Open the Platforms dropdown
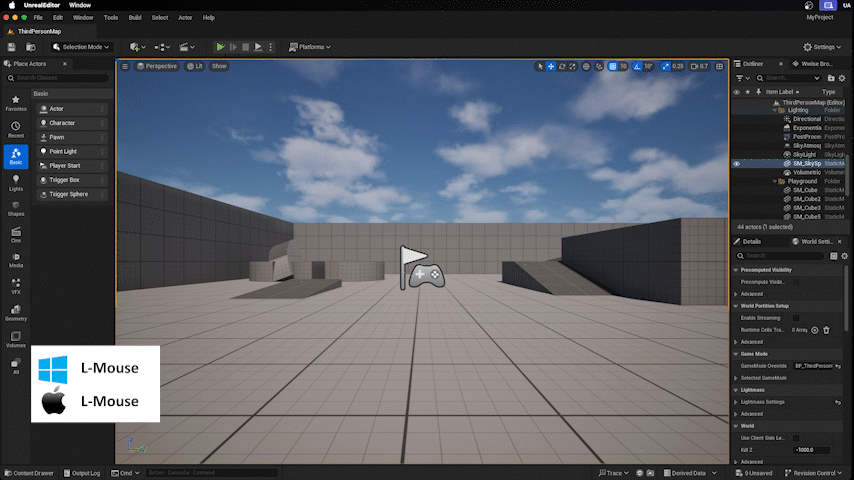This screenshot has height=480, width=854. coord(309,47)
